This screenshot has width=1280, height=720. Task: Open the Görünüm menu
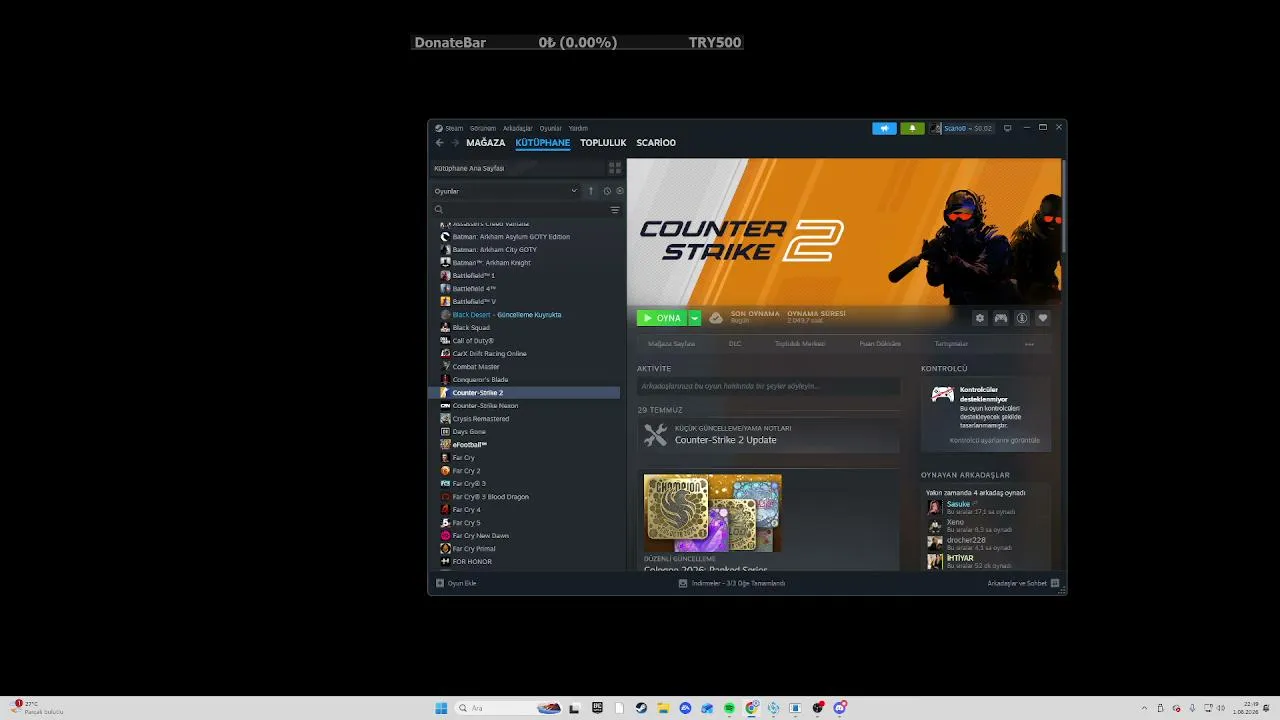483,128
